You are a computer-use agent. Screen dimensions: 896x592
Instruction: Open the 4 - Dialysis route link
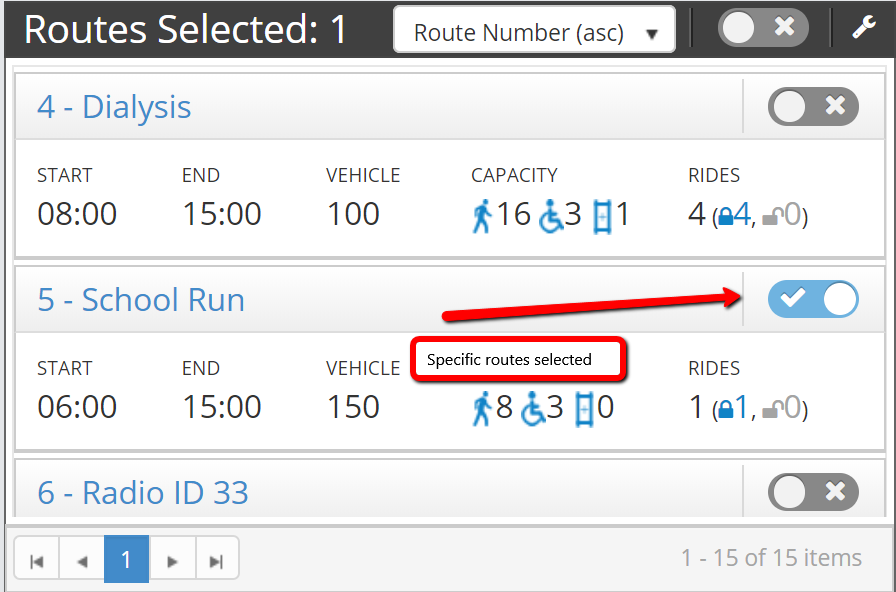114,107
